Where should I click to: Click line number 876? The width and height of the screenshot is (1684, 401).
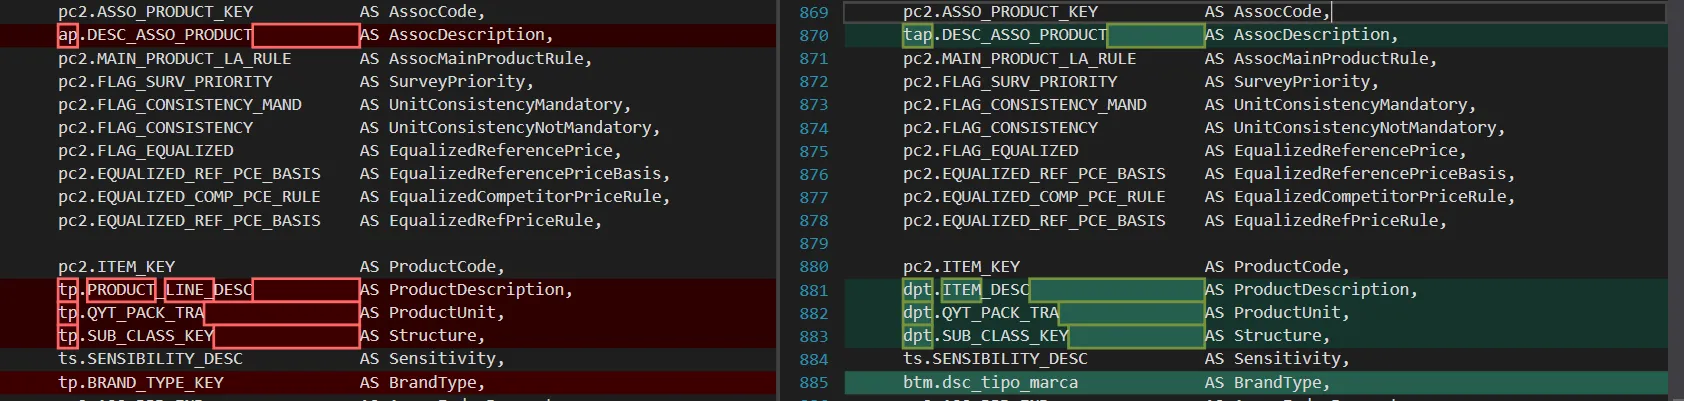pos(813,174)
